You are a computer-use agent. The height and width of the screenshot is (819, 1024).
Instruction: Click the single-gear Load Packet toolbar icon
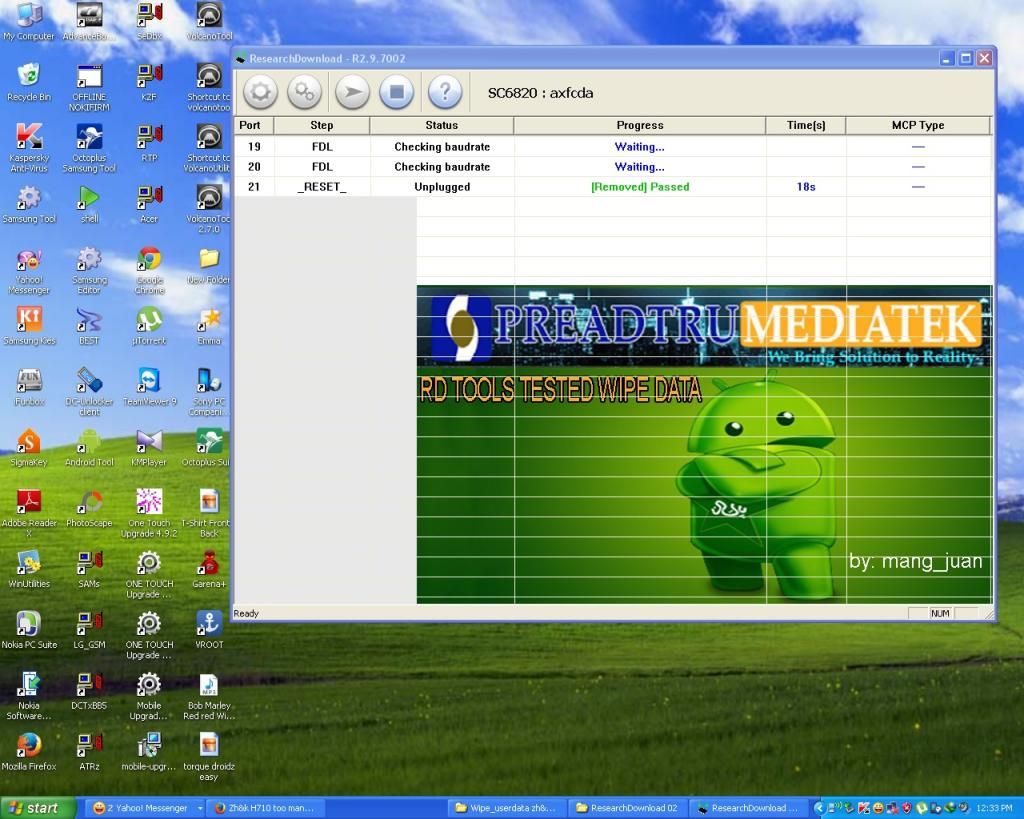[260, 92]
